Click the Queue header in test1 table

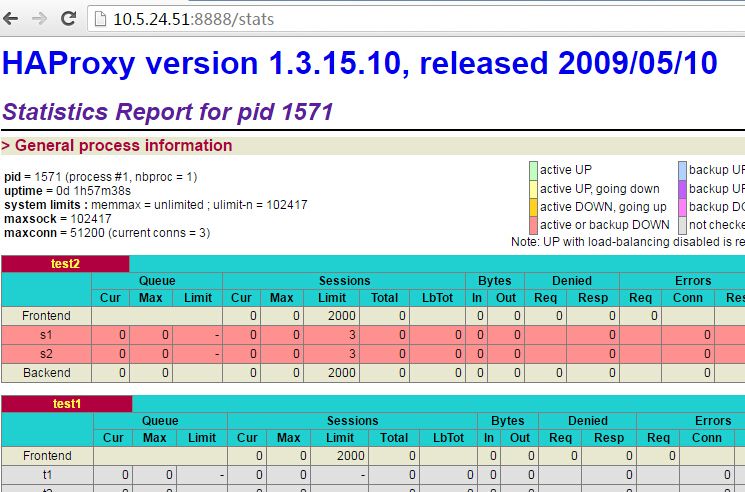click(x=160, y=421)
